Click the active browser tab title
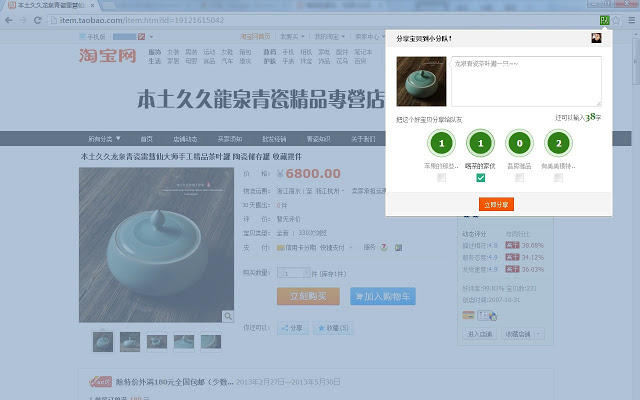640x400 pixels. [51, 6]
